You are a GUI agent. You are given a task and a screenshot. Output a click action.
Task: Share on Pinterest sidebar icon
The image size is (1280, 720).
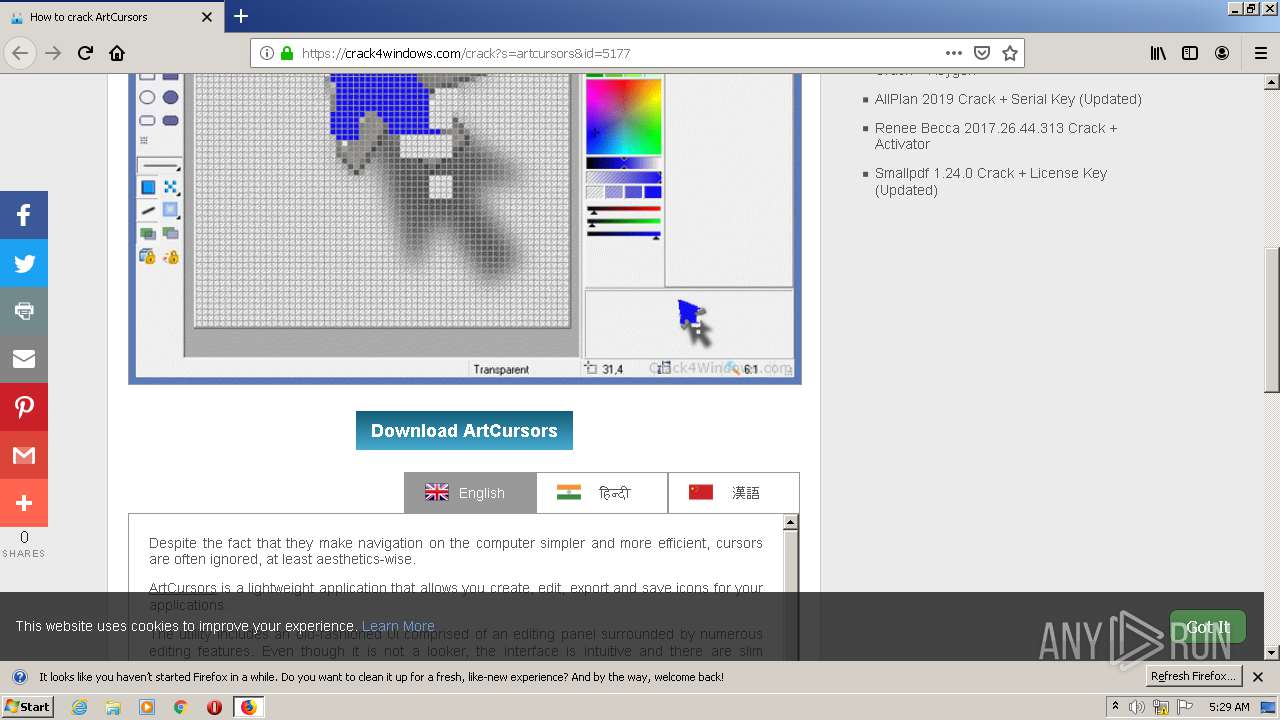tap(24, 407)
